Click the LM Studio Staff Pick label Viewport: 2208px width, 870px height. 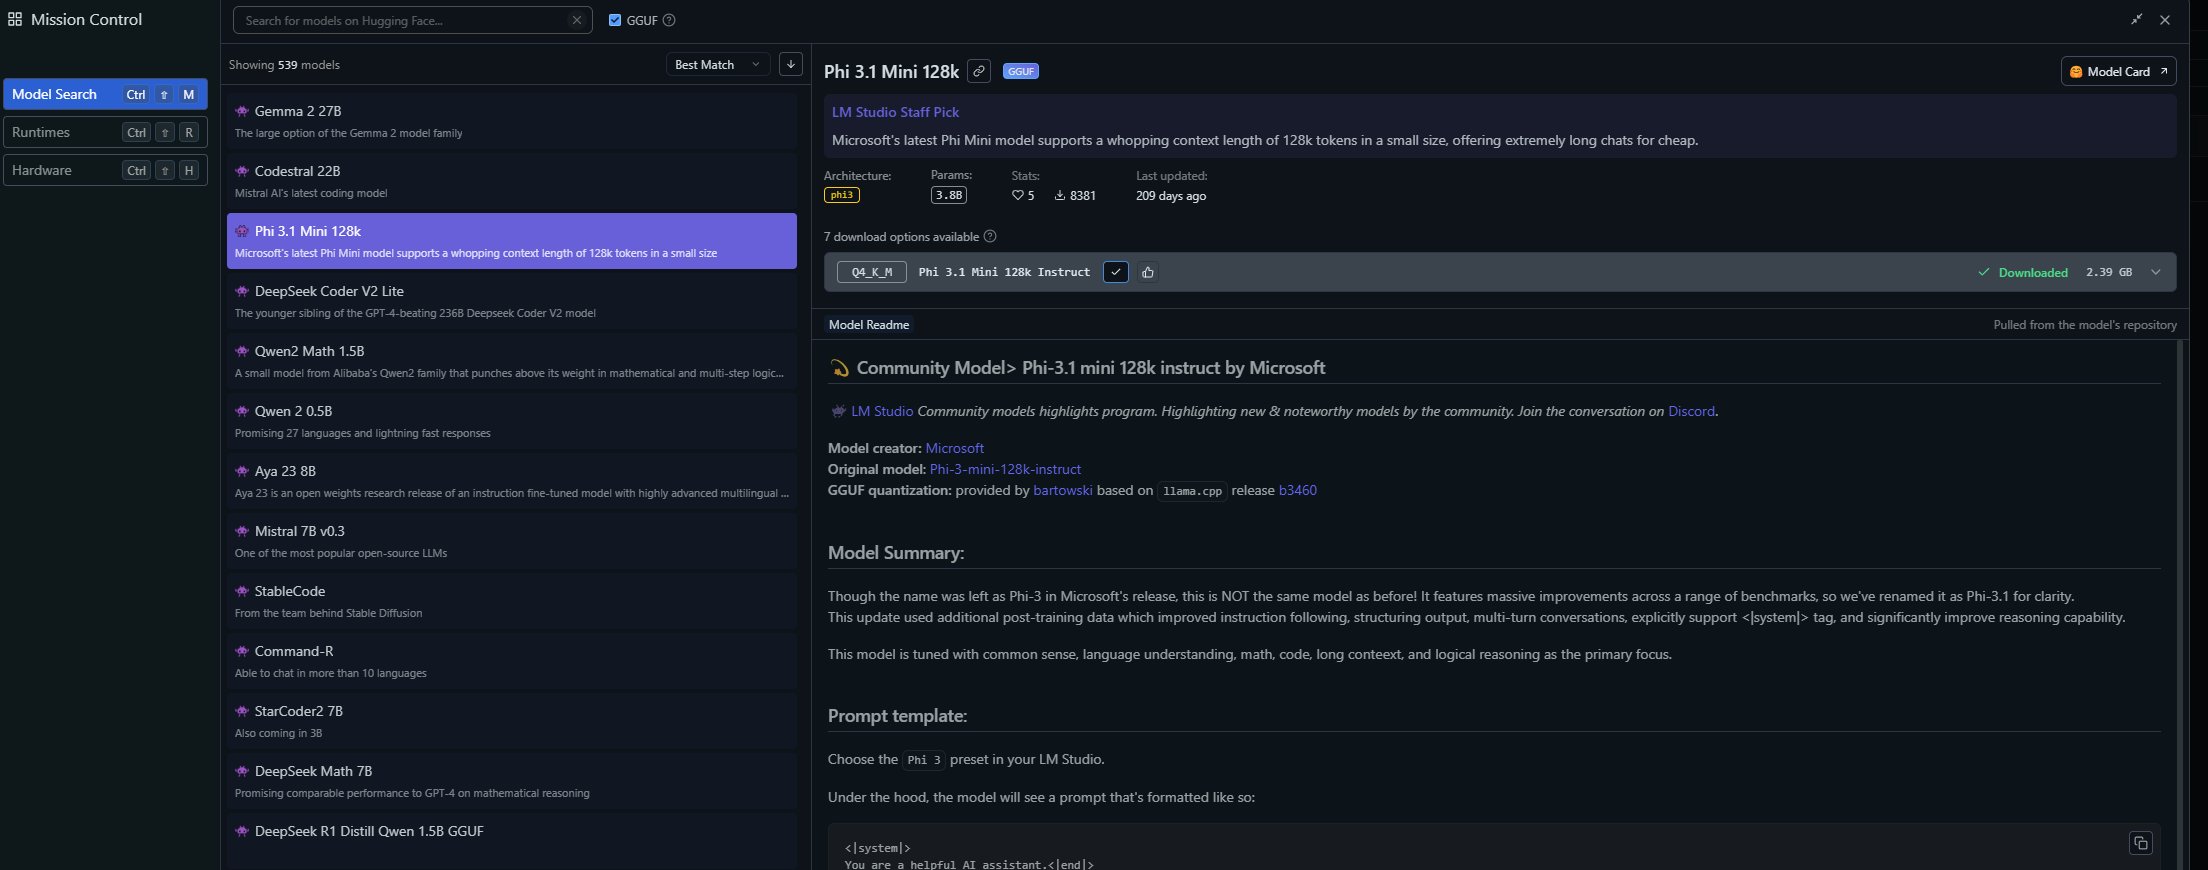tap(895, 112)
